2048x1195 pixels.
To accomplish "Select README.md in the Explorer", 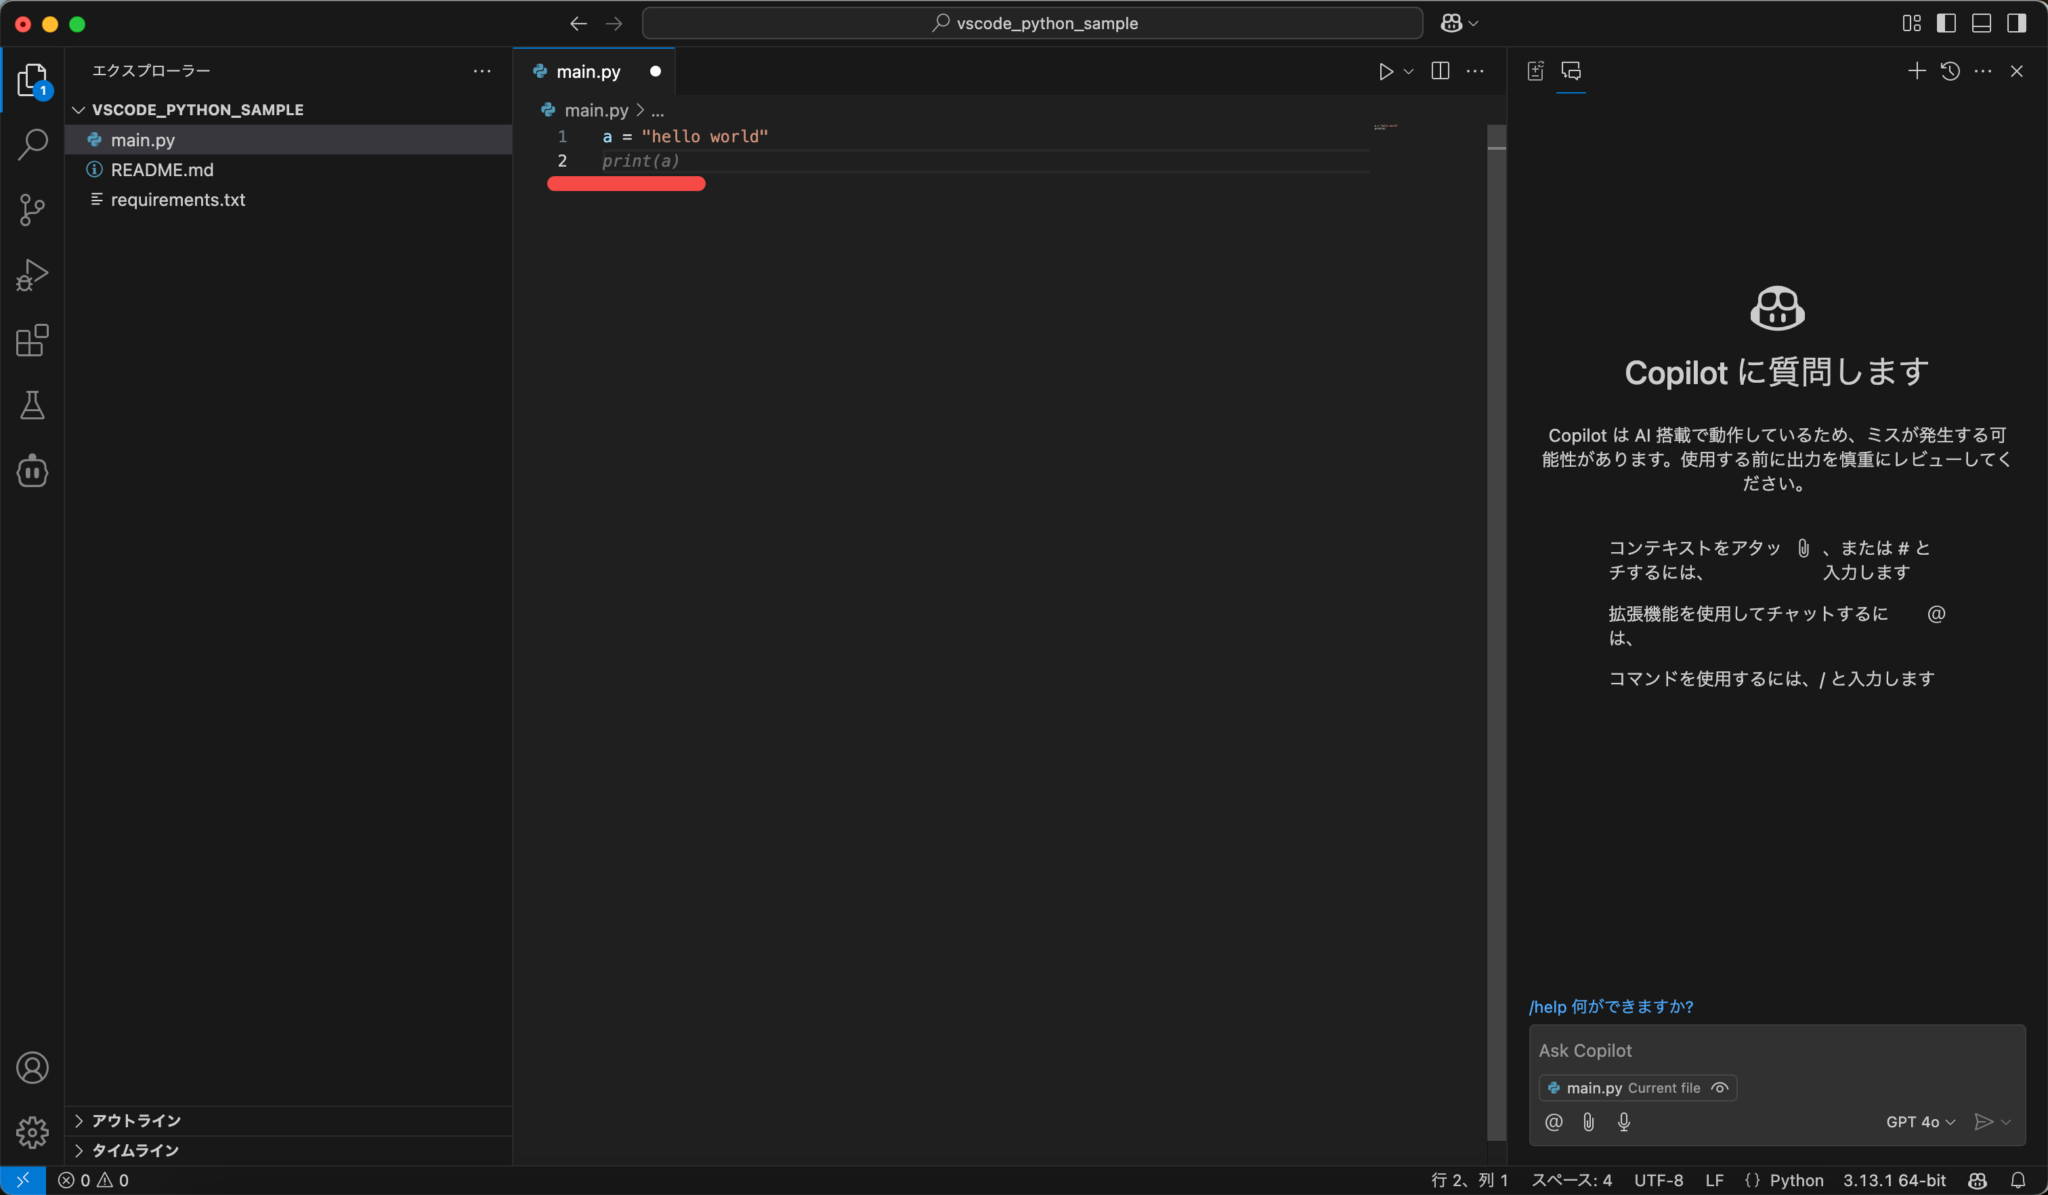I will pos(161,169).
